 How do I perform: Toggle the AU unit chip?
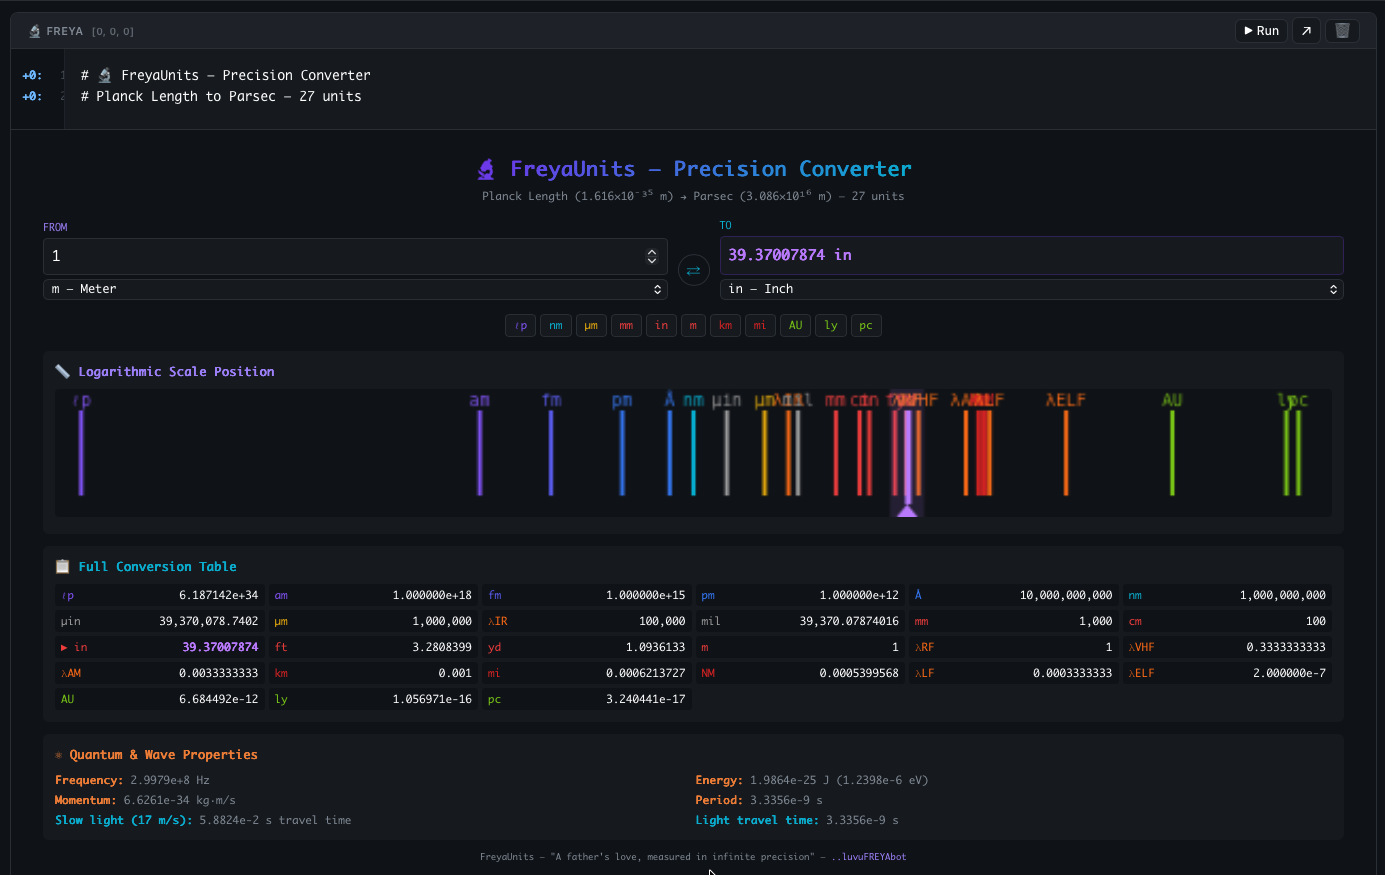(795, 325)
